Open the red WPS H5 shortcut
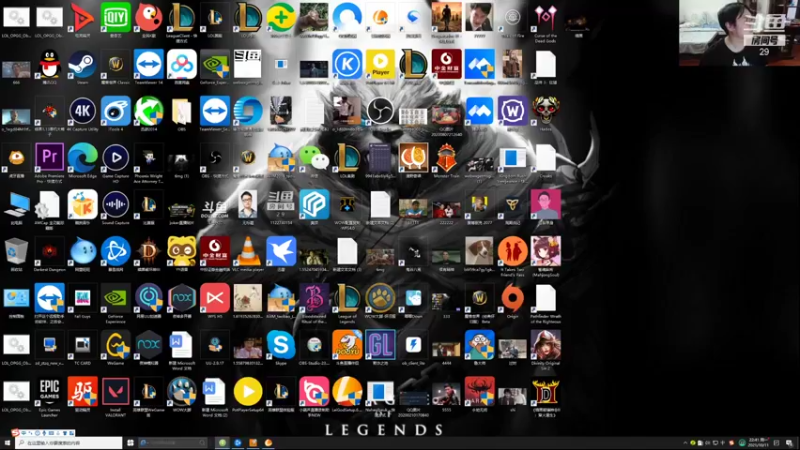Viewport: 800px width, 450px height. [215, 298]
